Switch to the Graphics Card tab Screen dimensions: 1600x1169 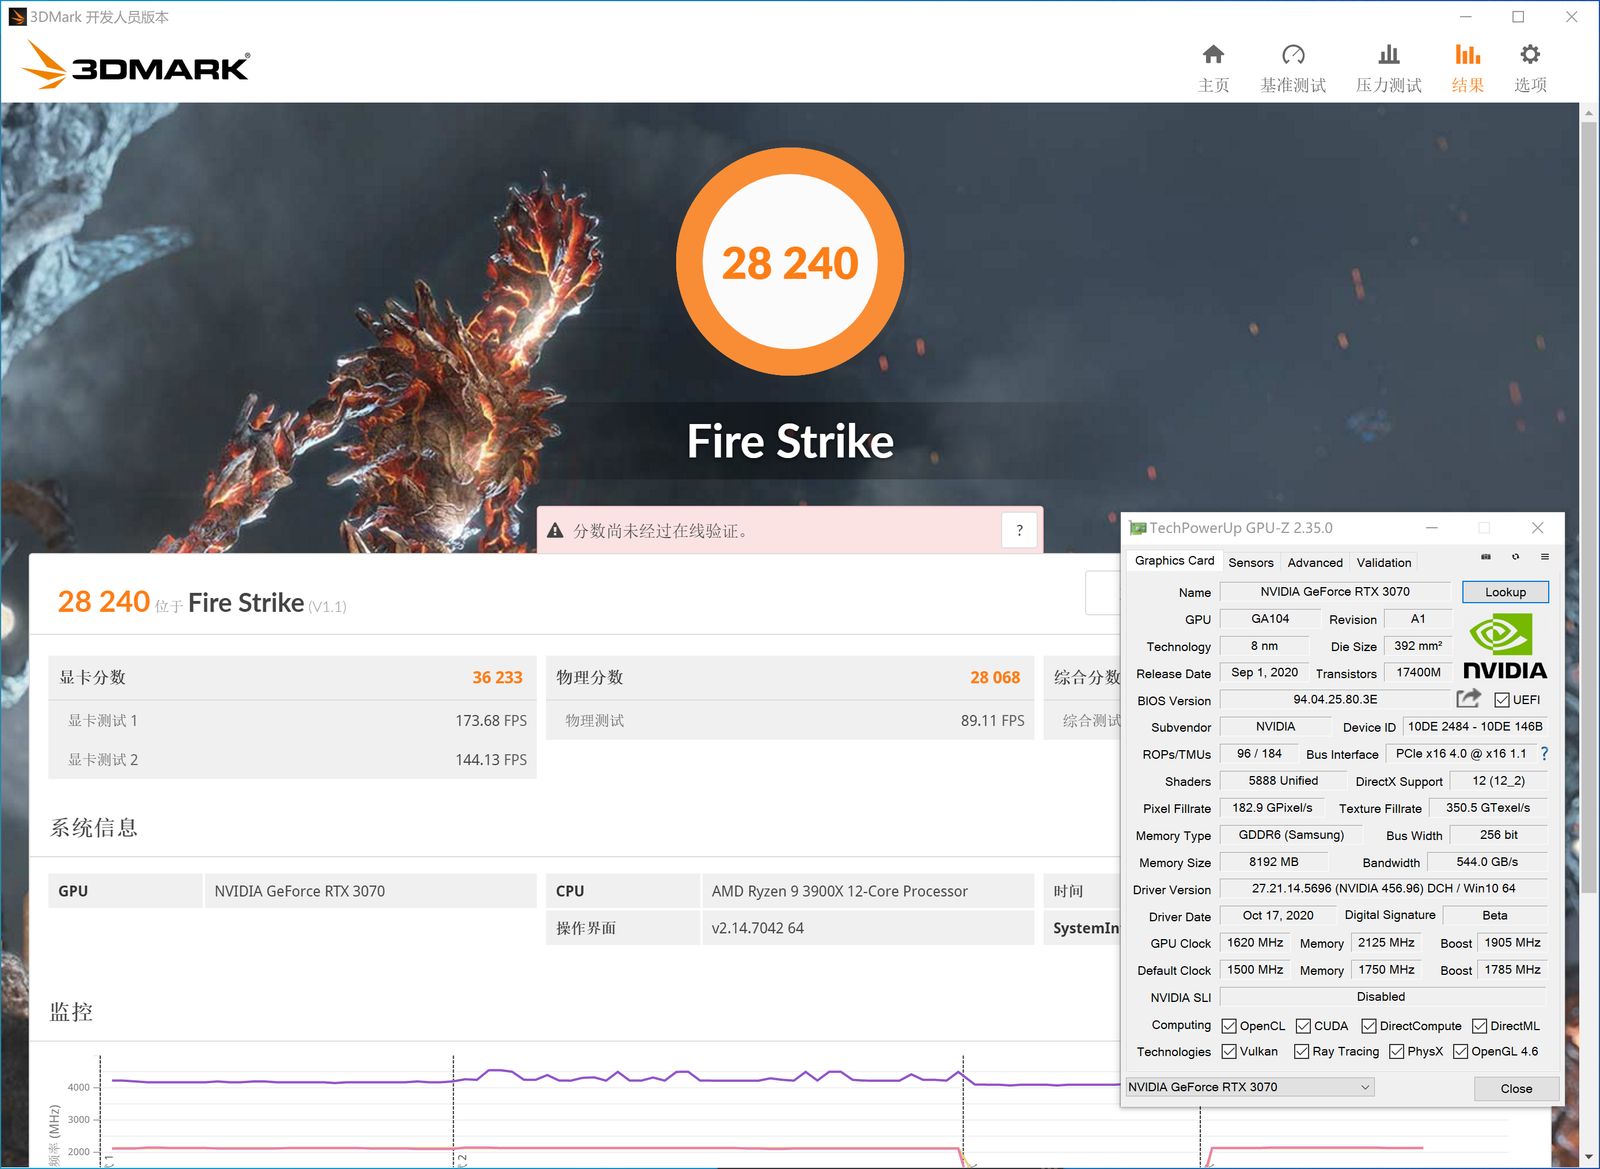1174,561
